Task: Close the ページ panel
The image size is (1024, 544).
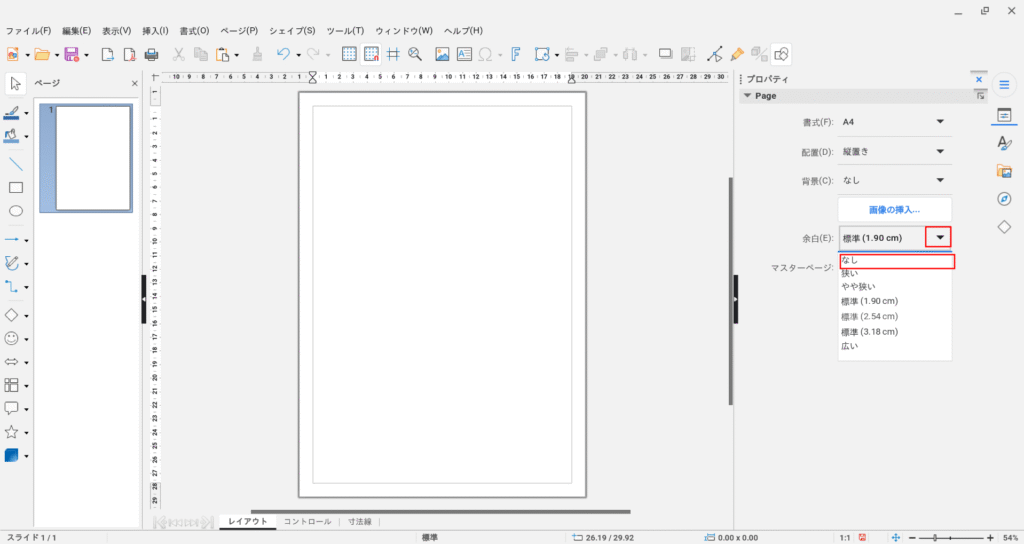Action: point(135,84)
